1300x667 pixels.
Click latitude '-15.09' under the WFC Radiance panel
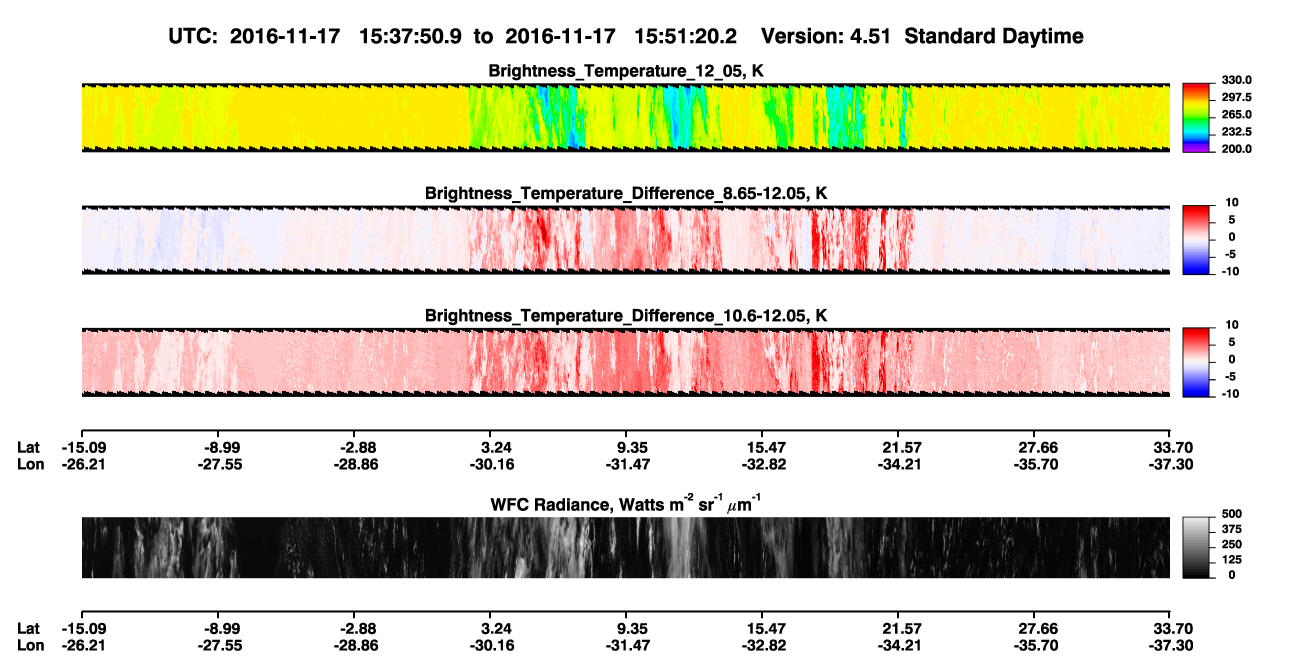click(x=84, y=628)
